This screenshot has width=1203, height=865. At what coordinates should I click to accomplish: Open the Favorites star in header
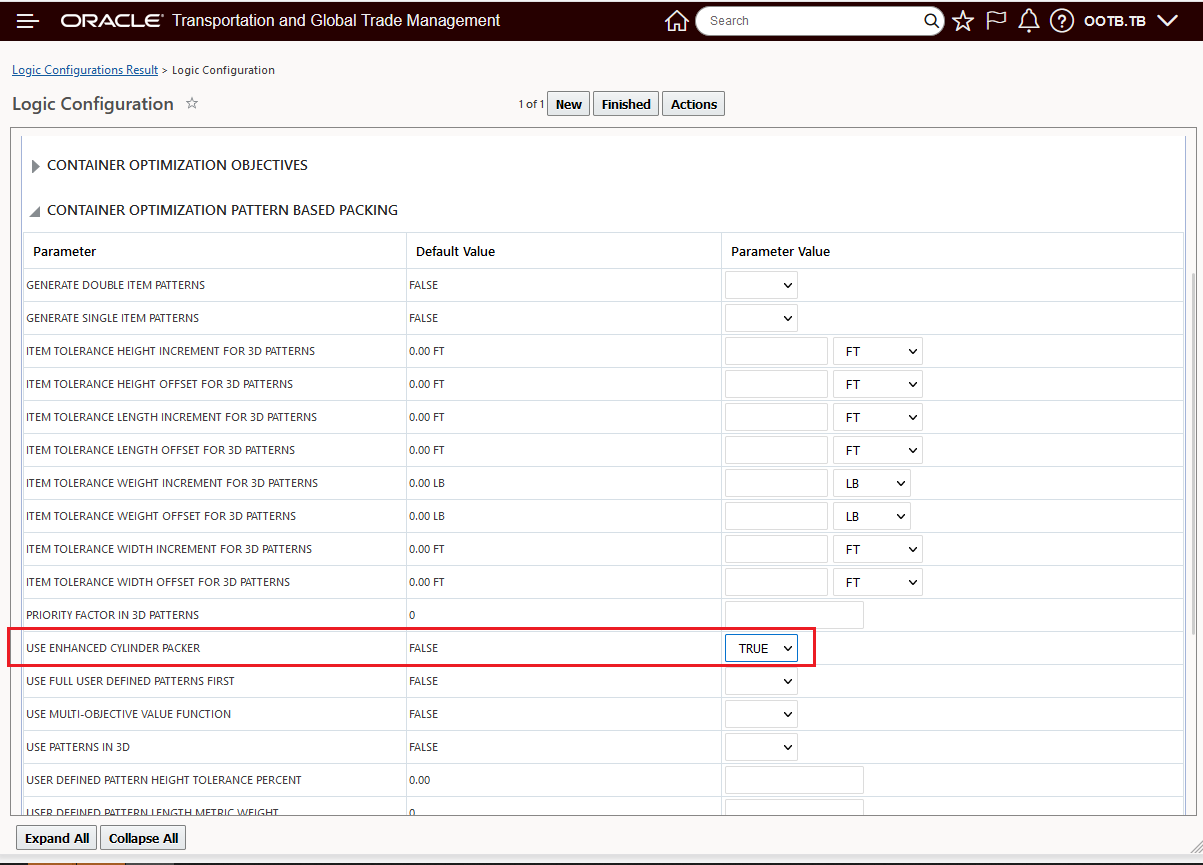[963, 21]
